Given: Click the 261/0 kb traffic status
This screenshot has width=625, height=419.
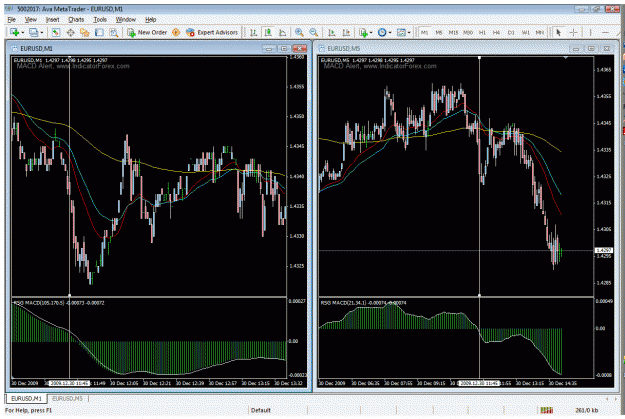Looking at the screenshot, I should pyautogui.click(x=587, y=410).
